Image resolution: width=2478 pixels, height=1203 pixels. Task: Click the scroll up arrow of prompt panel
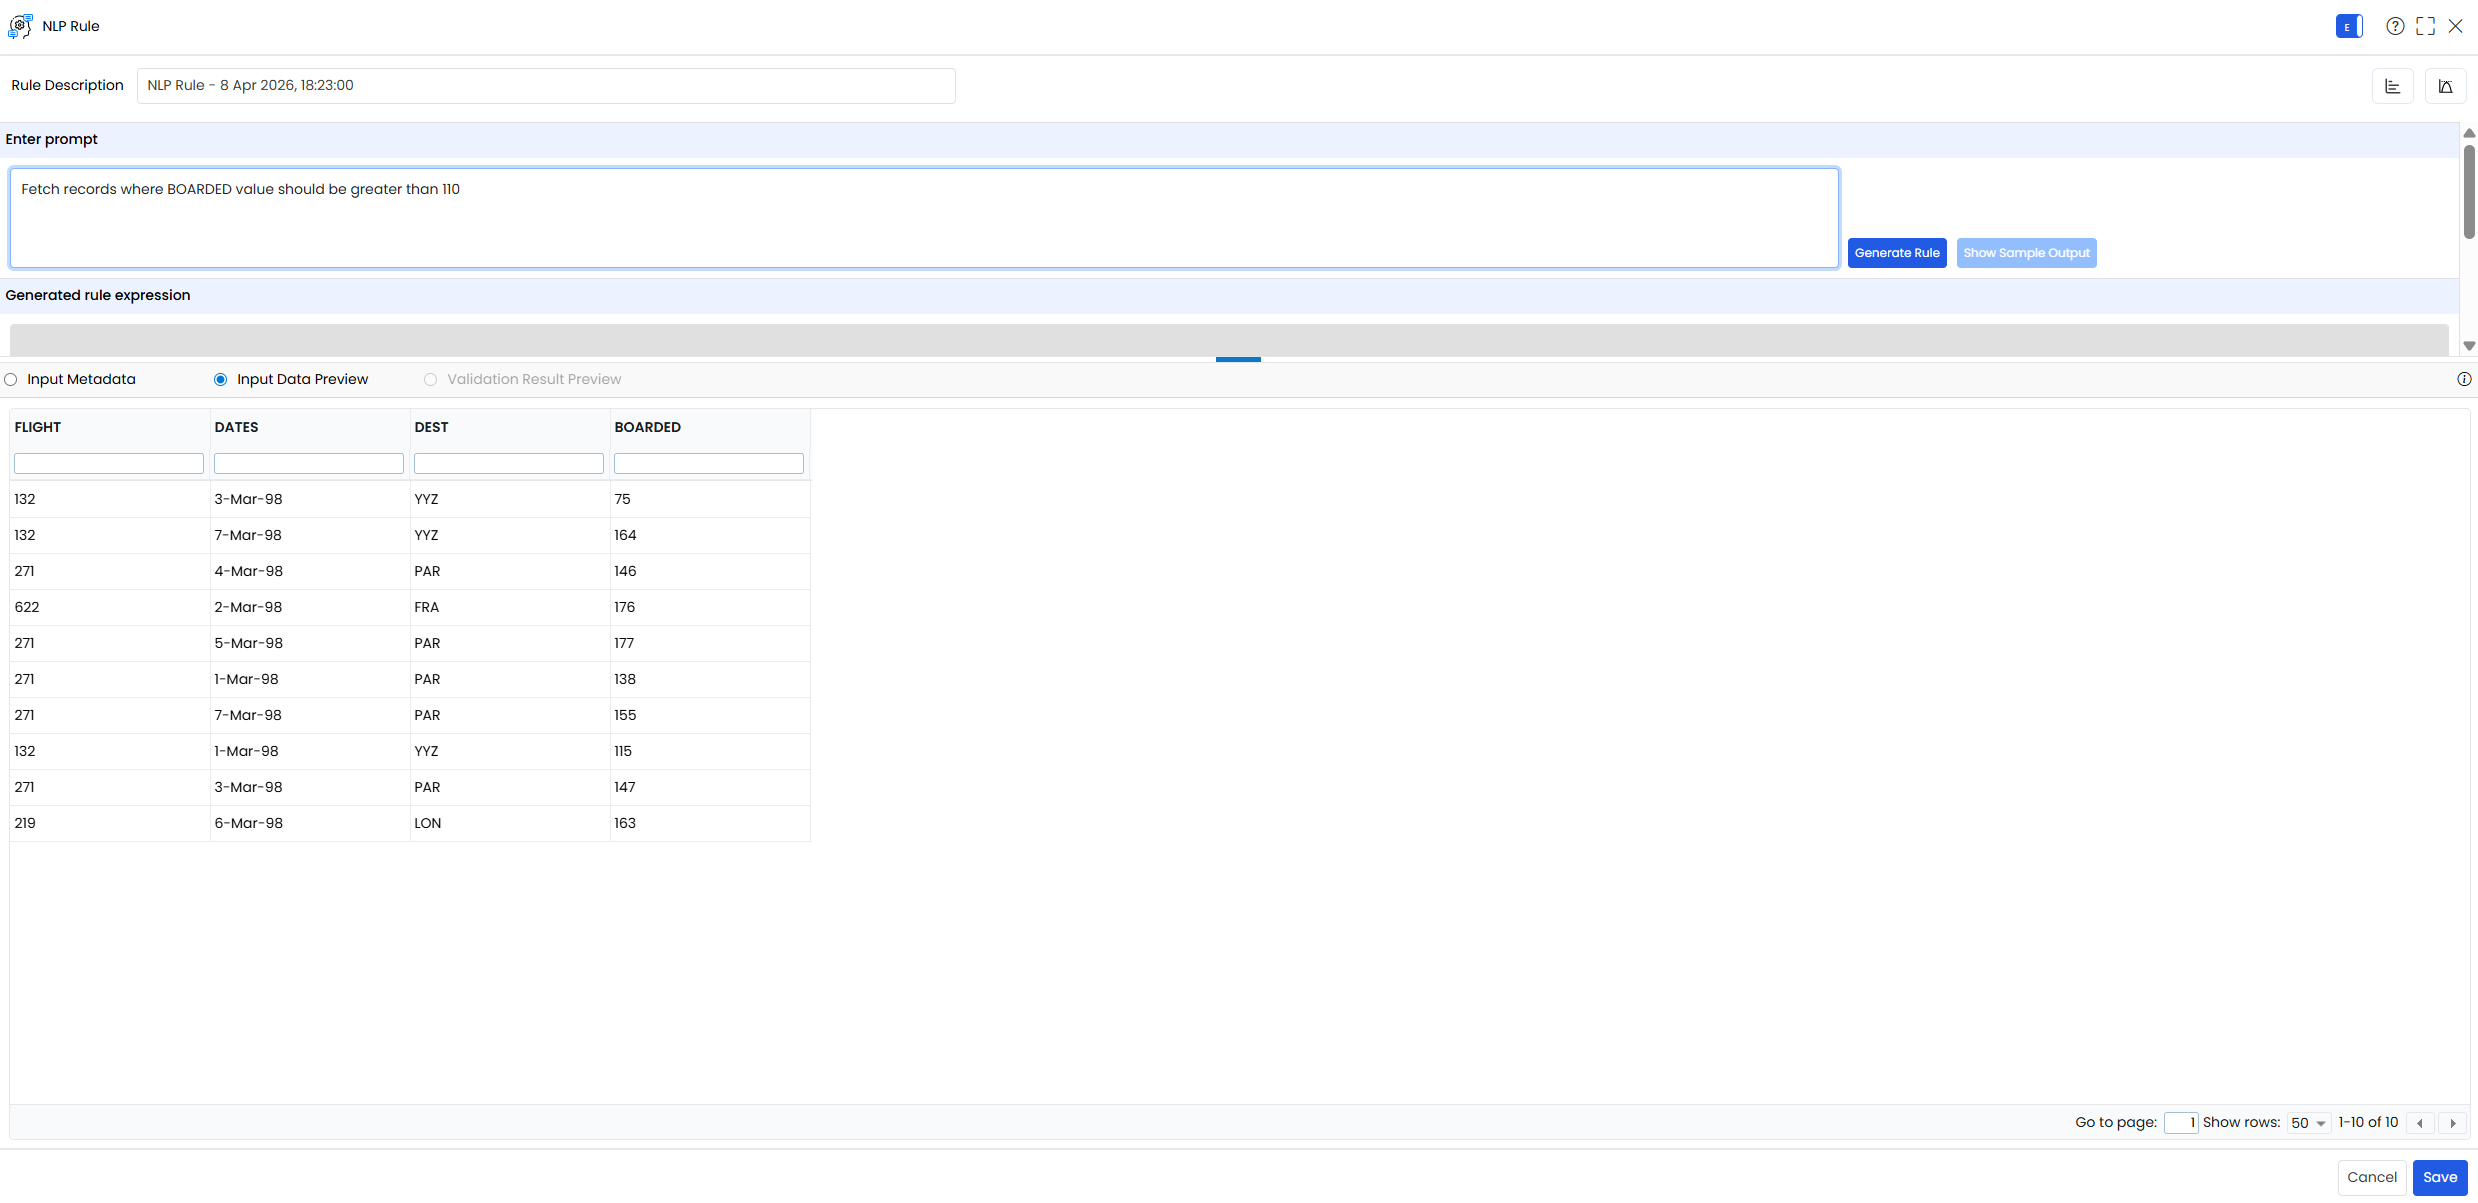click(x=2469, y=133)
